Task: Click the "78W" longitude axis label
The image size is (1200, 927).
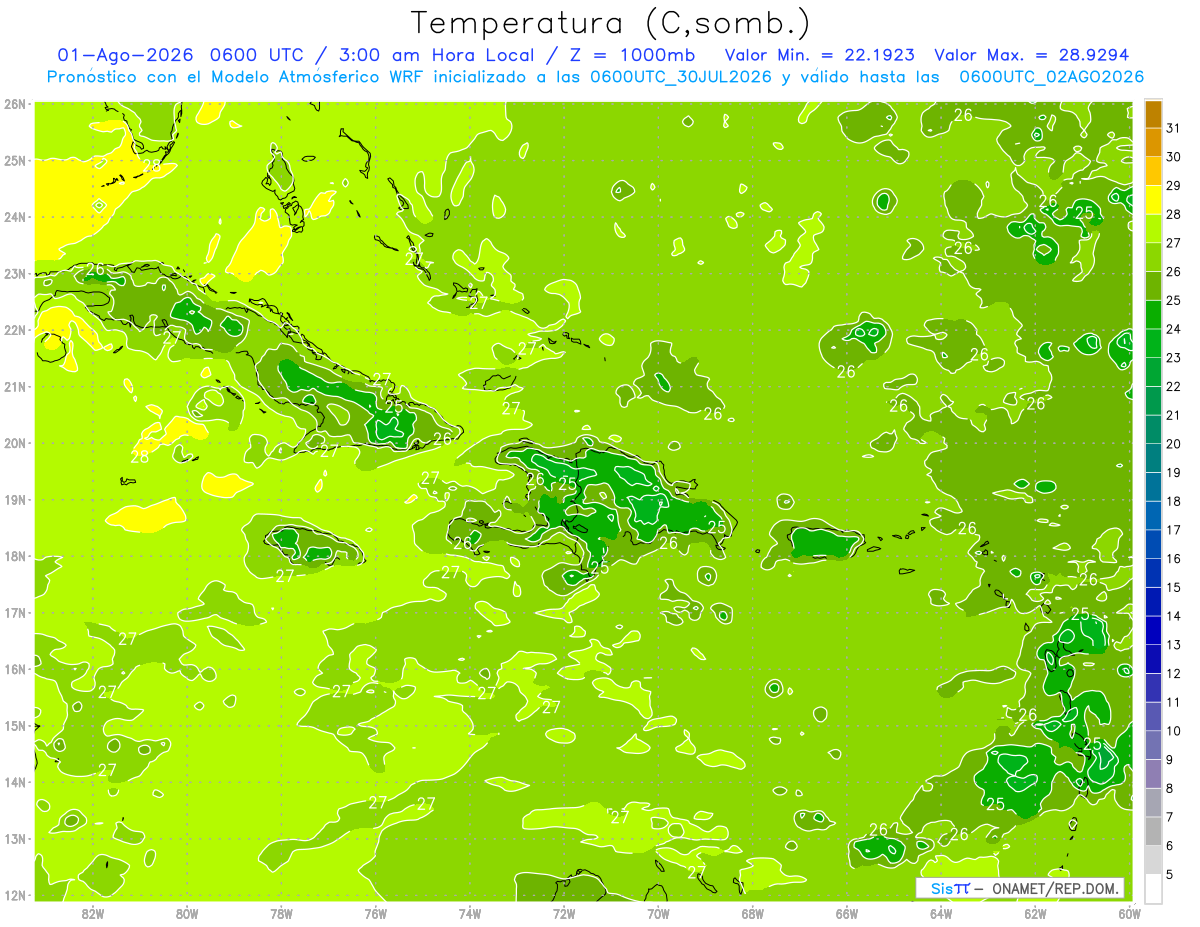Action: 281,913
